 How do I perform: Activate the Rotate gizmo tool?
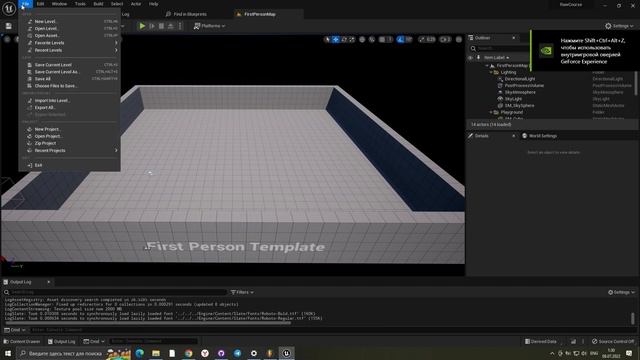tap(344, 40)
